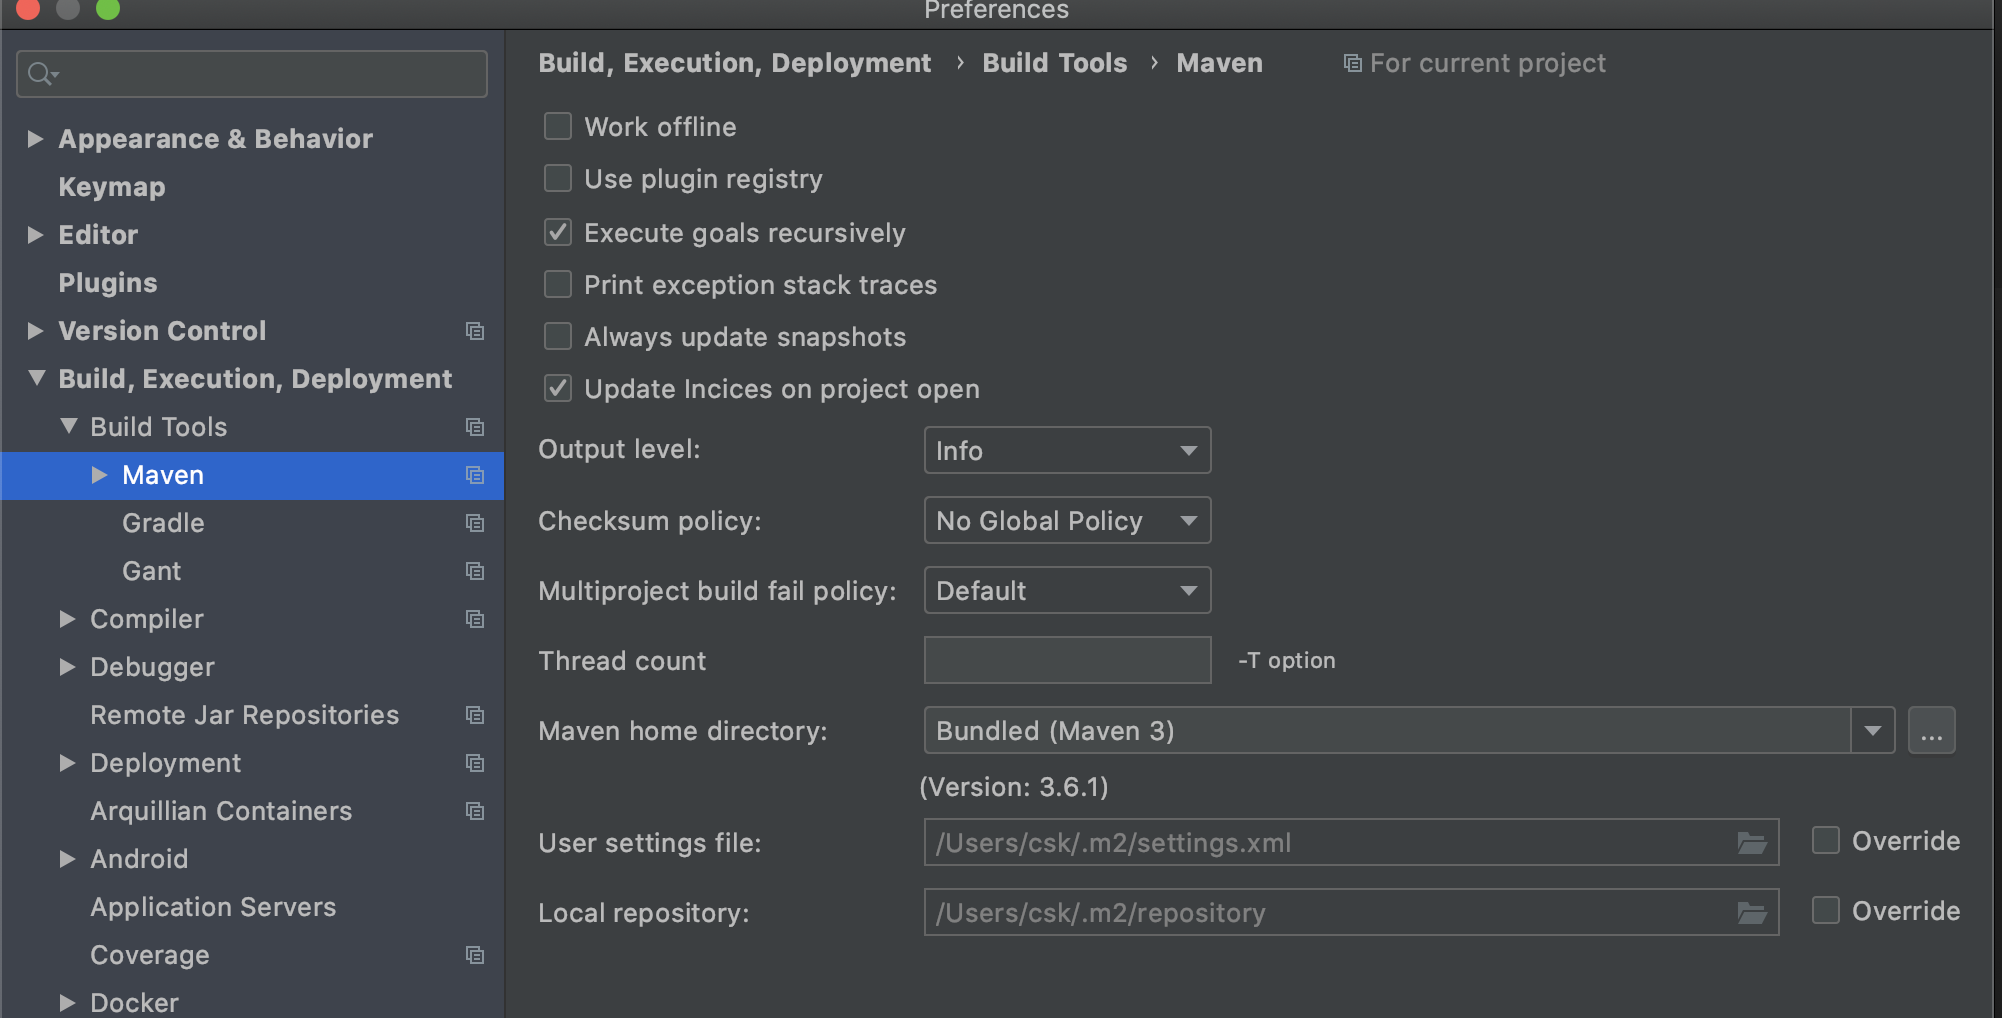Click the project-level icon beside Build Tools

pos(475,427)
